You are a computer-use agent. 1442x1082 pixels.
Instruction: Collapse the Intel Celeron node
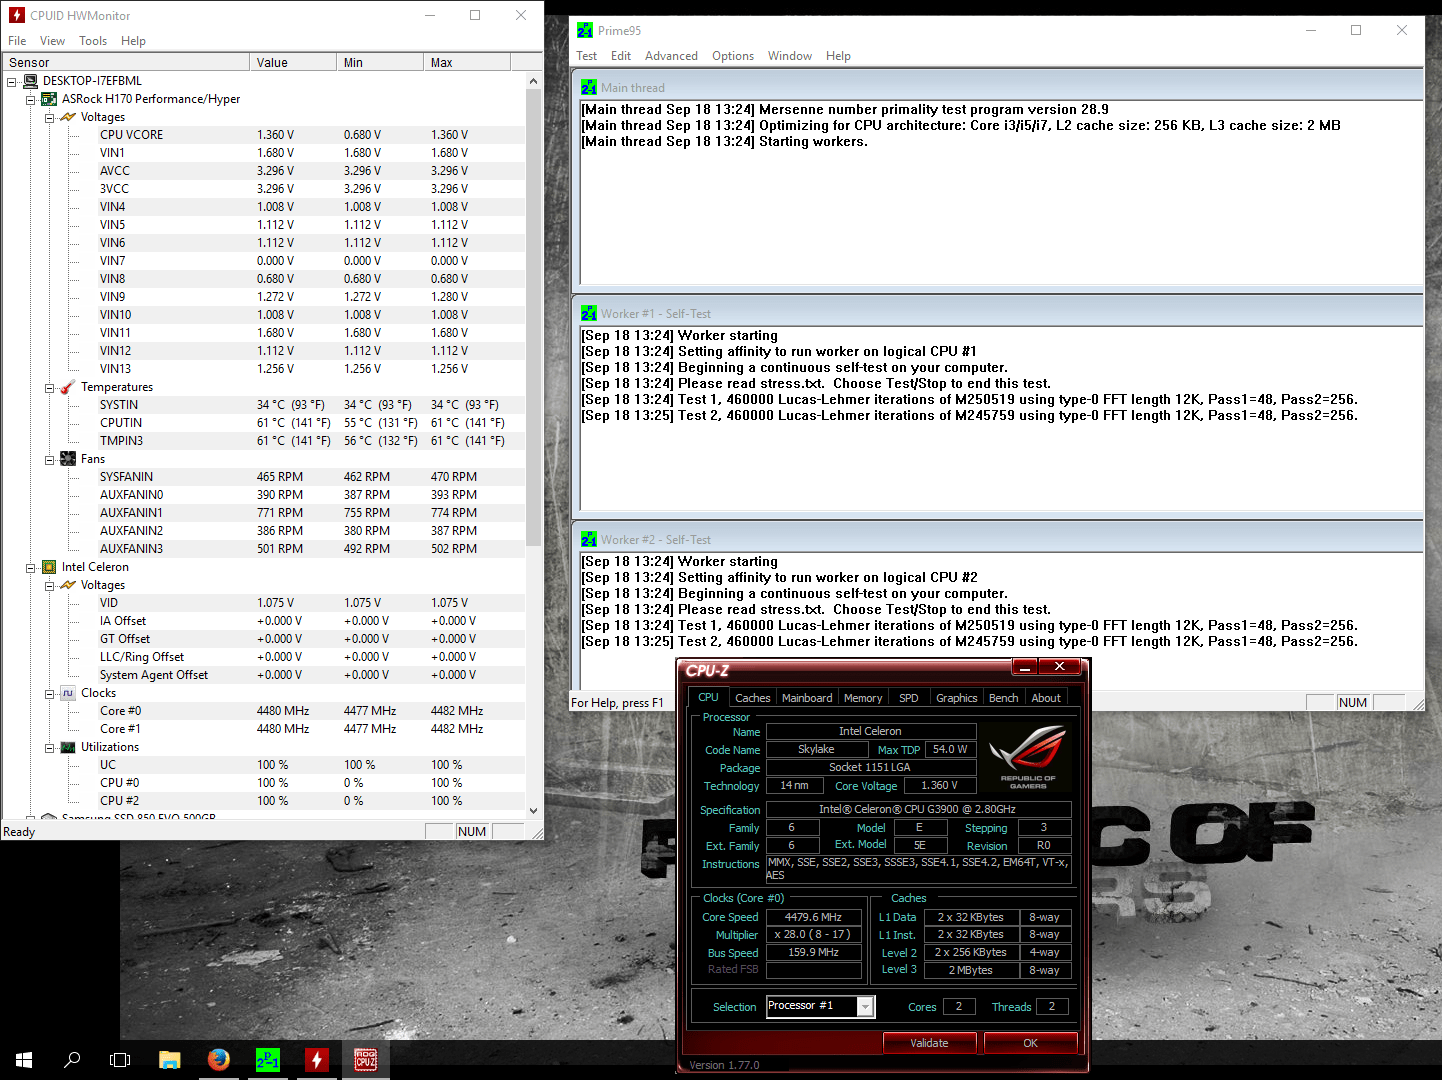(x=31, y=568)
